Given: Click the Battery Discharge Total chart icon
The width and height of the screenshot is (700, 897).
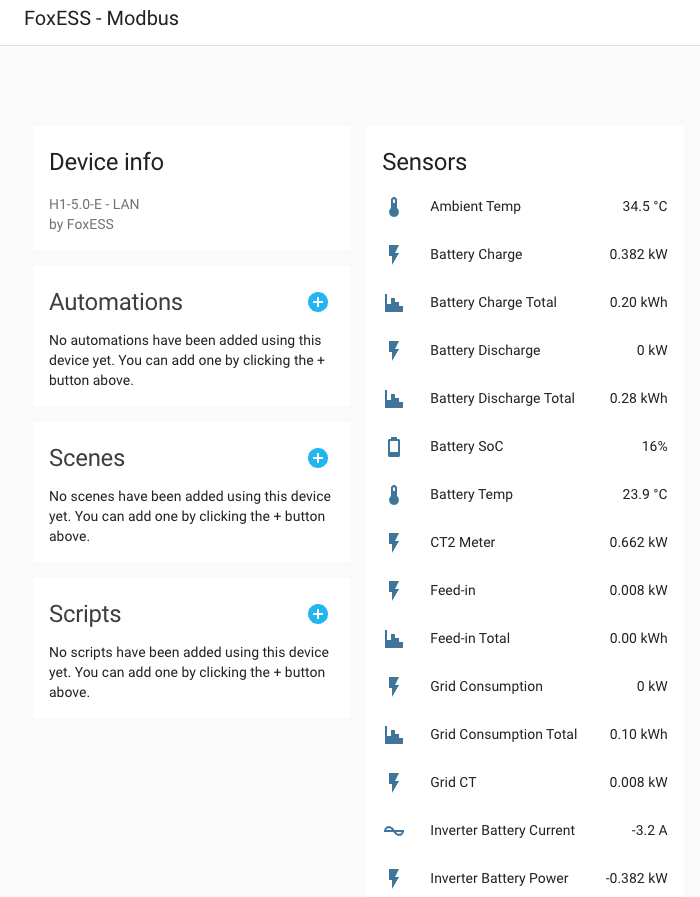Looking at the screenshot, I should [394, 398].
